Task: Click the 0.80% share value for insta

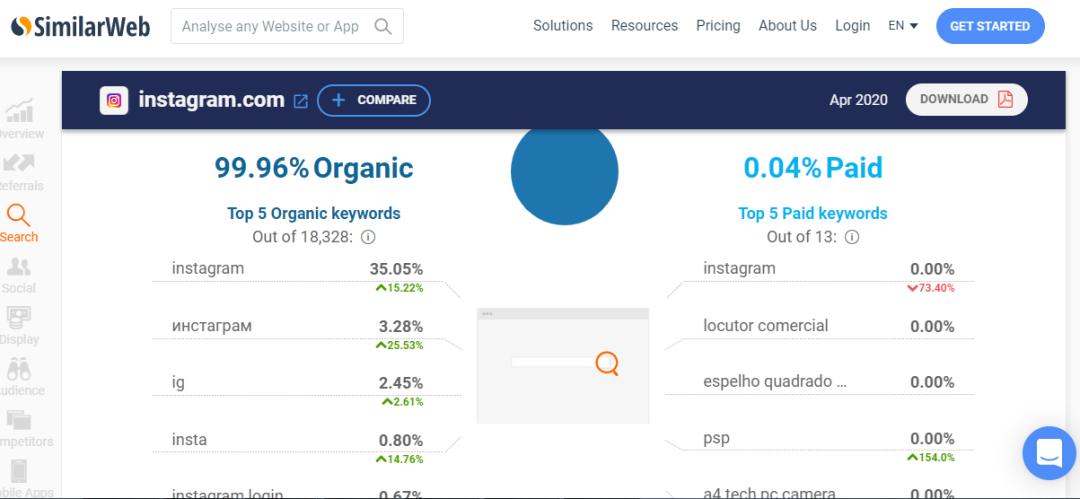Action: [401, 440]
